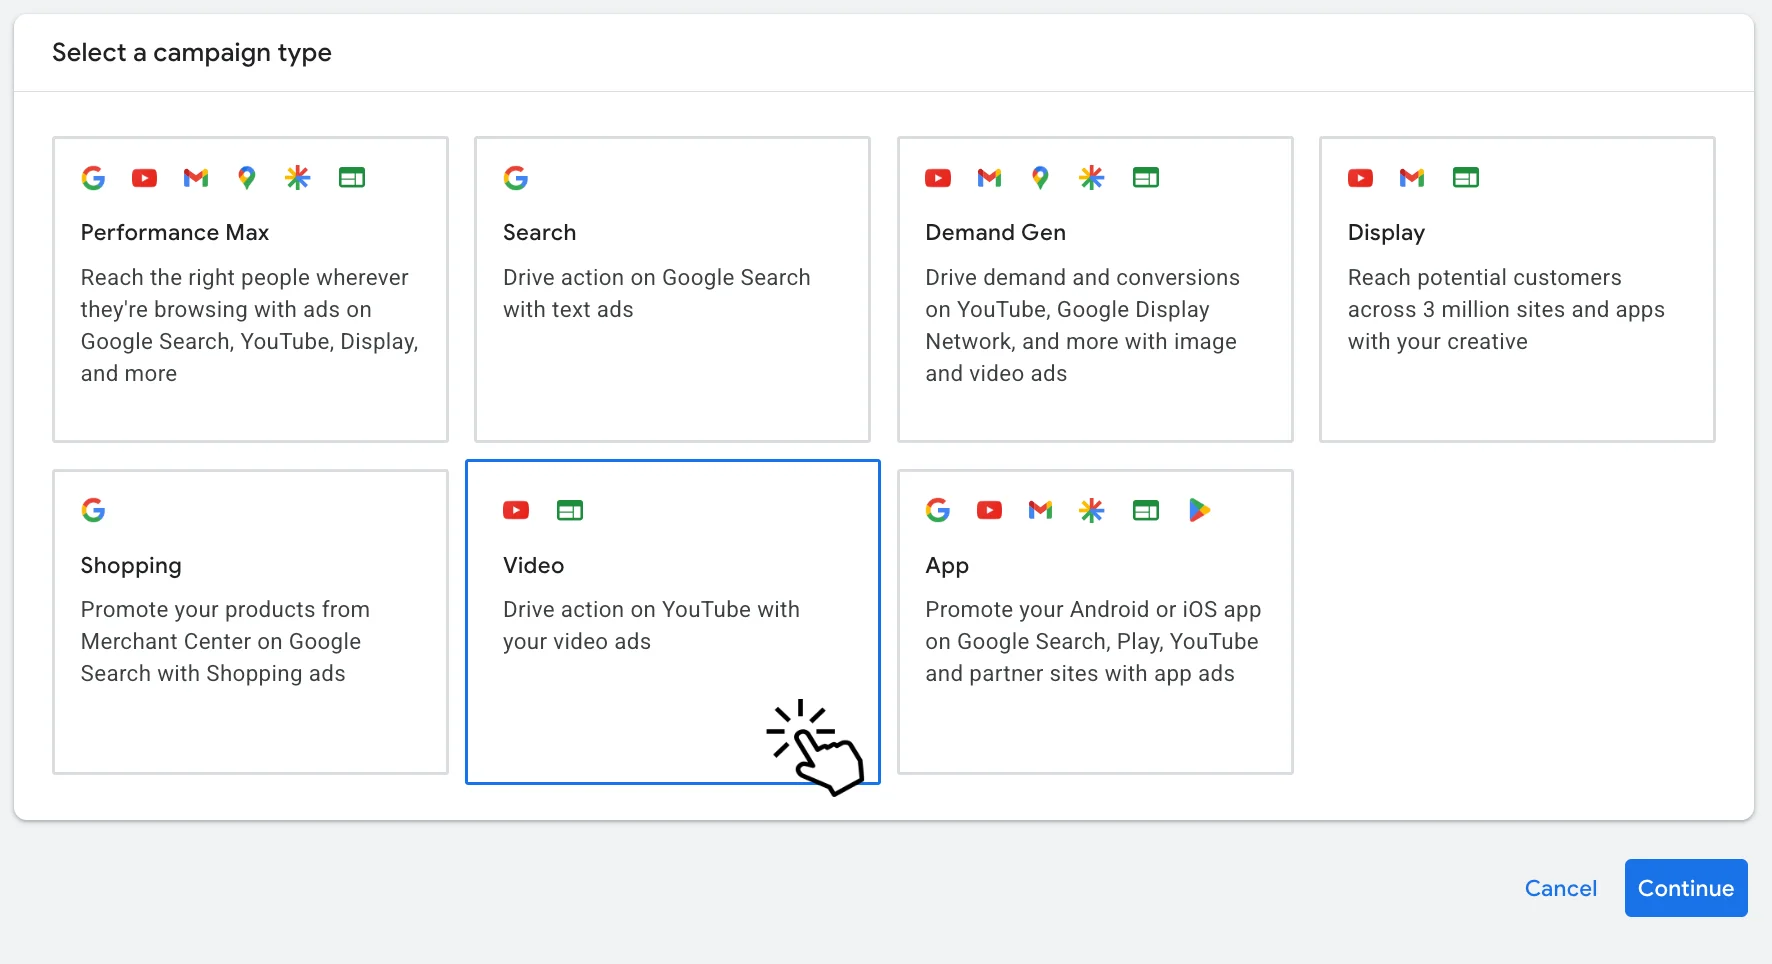Click the Discover asterisk icon in Performance Max card

tap(298, 178)
